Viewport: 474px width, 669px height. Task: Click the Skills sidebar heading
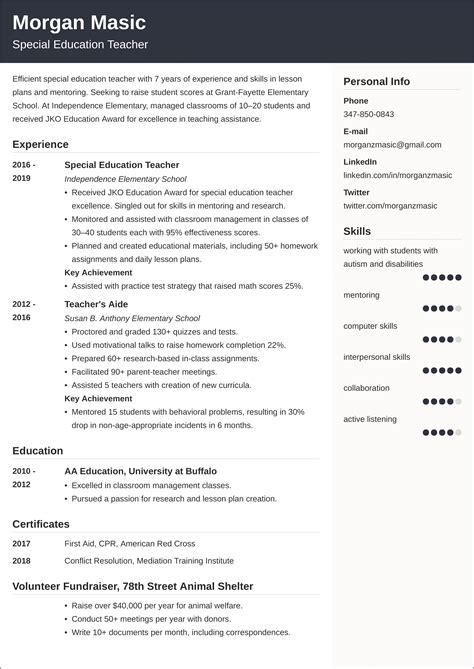click(357, 231)
